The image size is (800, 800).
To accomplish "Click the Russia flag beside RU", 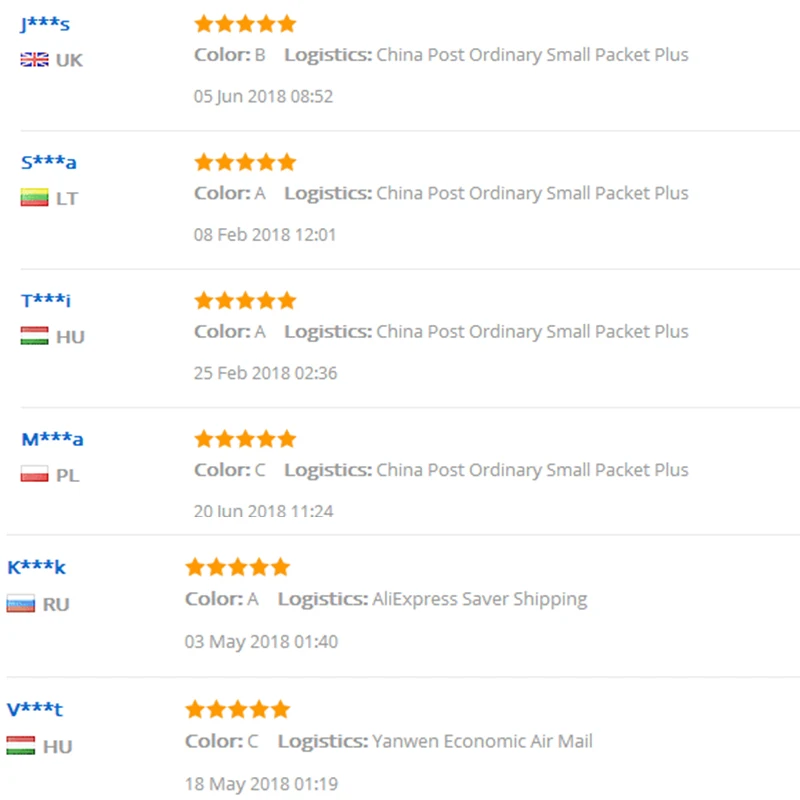I will (21, 604).
